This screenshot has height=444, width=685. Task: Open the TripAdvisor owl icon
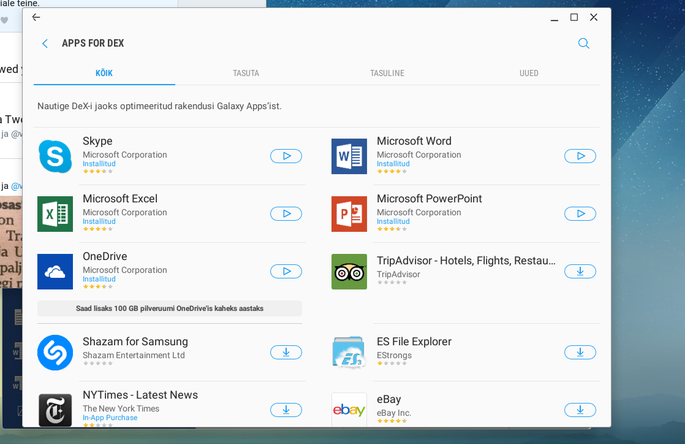[349, 271]
